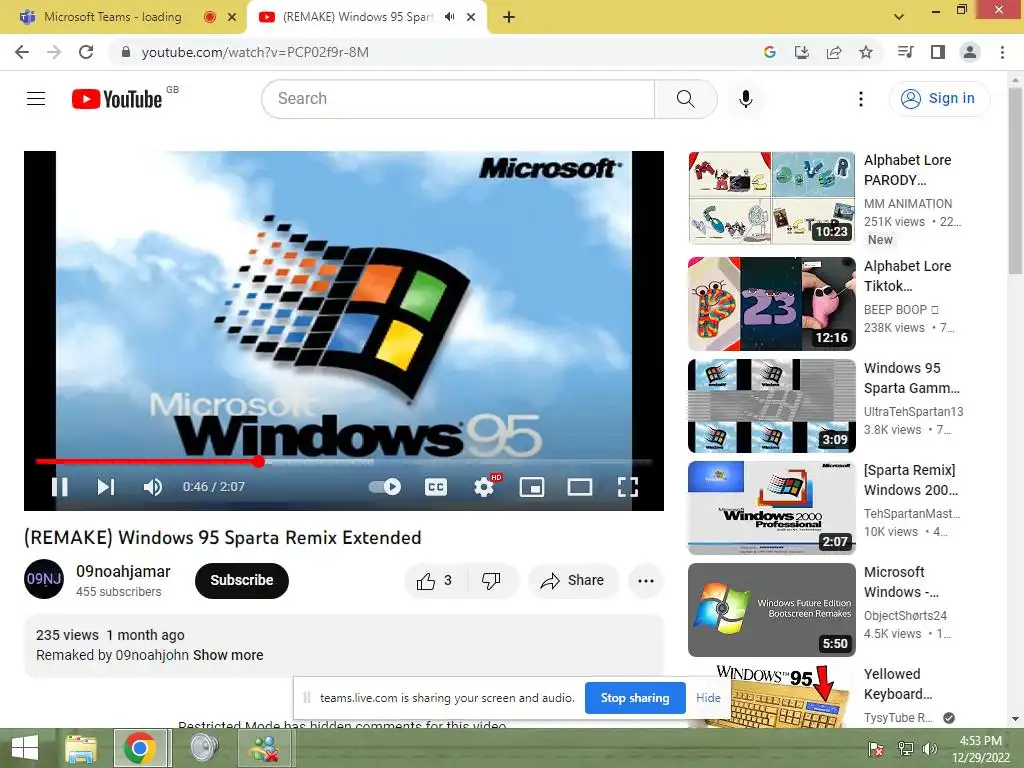This screenshot has height=768, width=1024.
Task: Switch to Microsoft Teams tab
Action: pyautogui.click(x=112, y=17)
